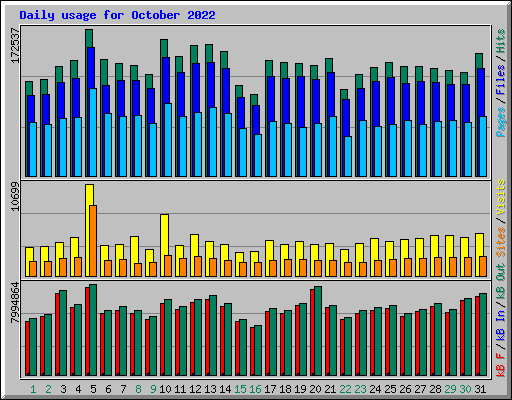Select day 23 on the x-axis

pos(360,389)
